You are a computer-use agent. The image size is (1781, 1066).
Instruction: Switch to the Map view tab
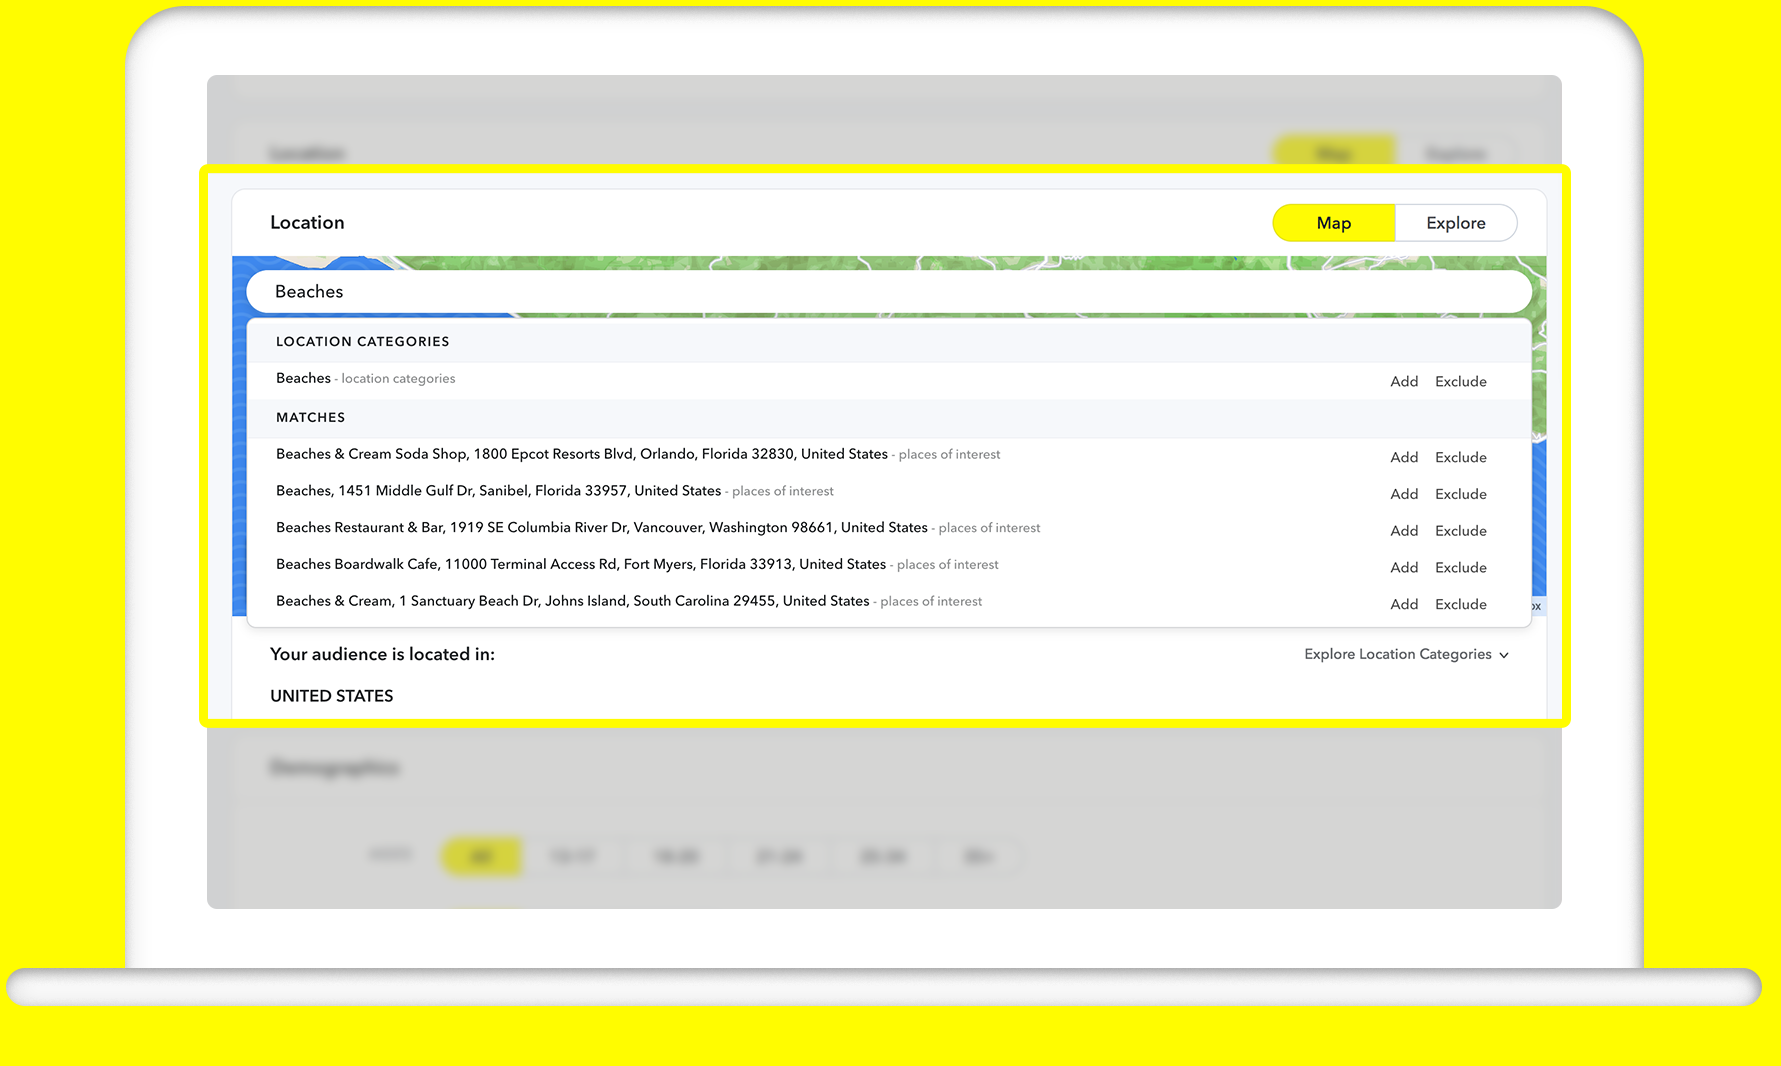click(x=1333, y=223)
